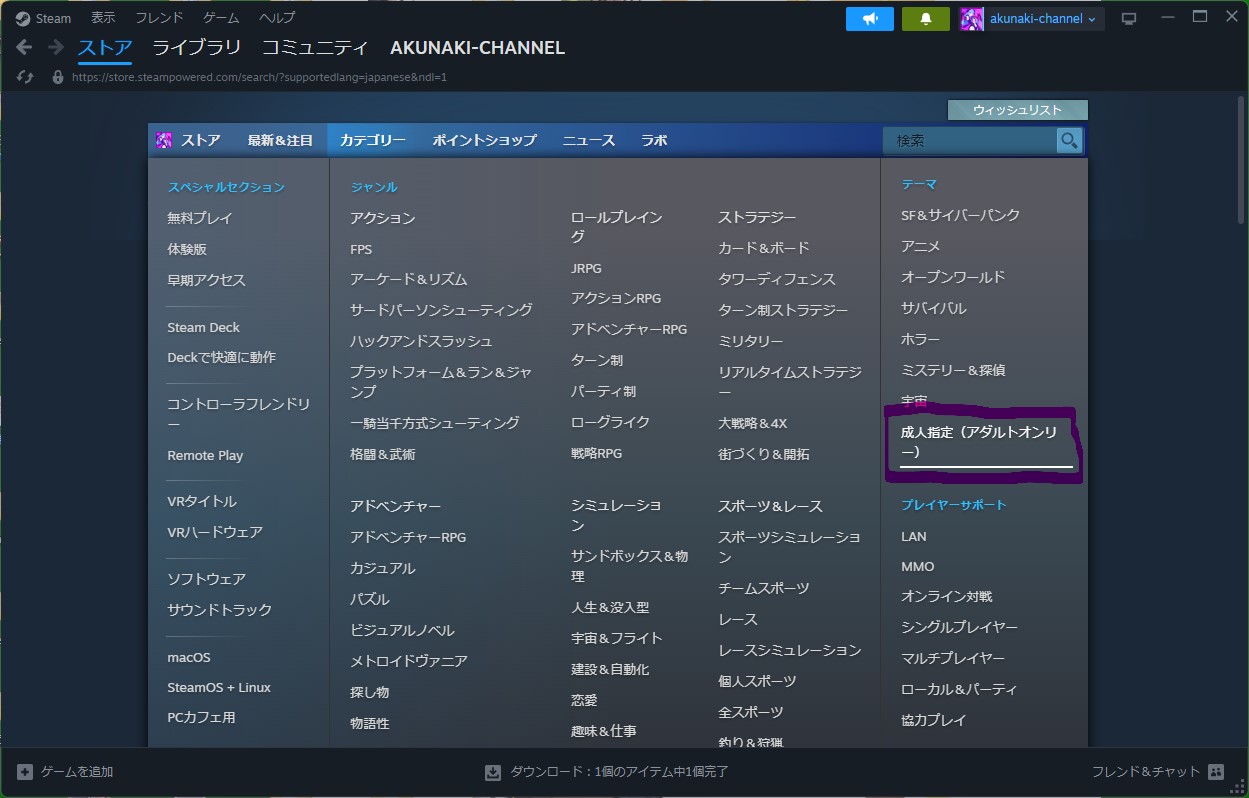The image size is (1249, 798).
Task: Select the ホラー theme
Action: pos(920,339)
